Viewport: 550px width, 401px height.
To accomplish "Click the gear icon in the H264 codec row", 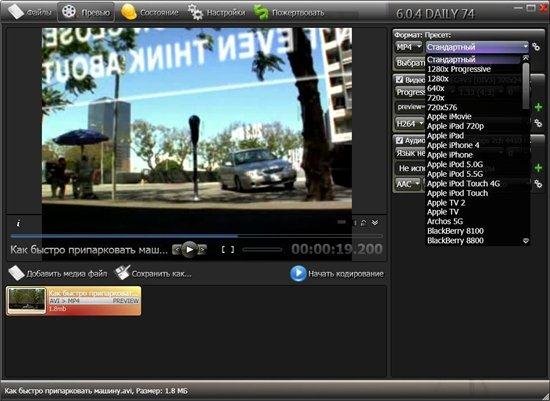I will point(538,123).
